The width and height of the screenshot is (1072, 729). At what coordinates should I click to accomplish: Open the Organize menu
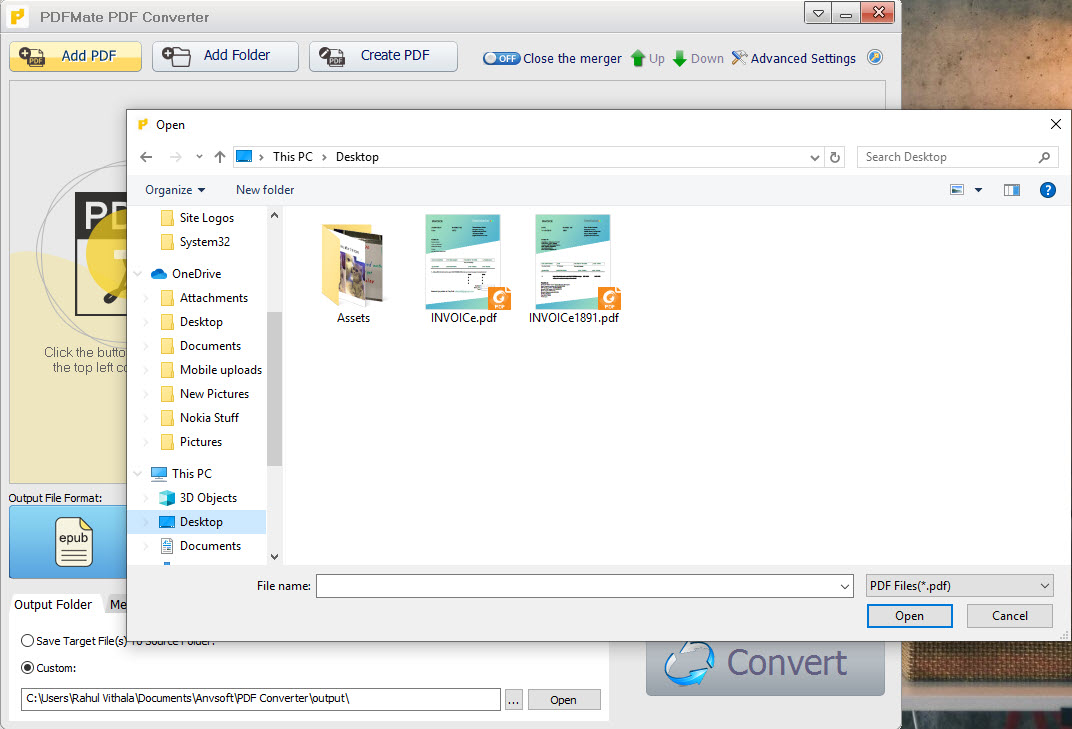pos(174,190)
